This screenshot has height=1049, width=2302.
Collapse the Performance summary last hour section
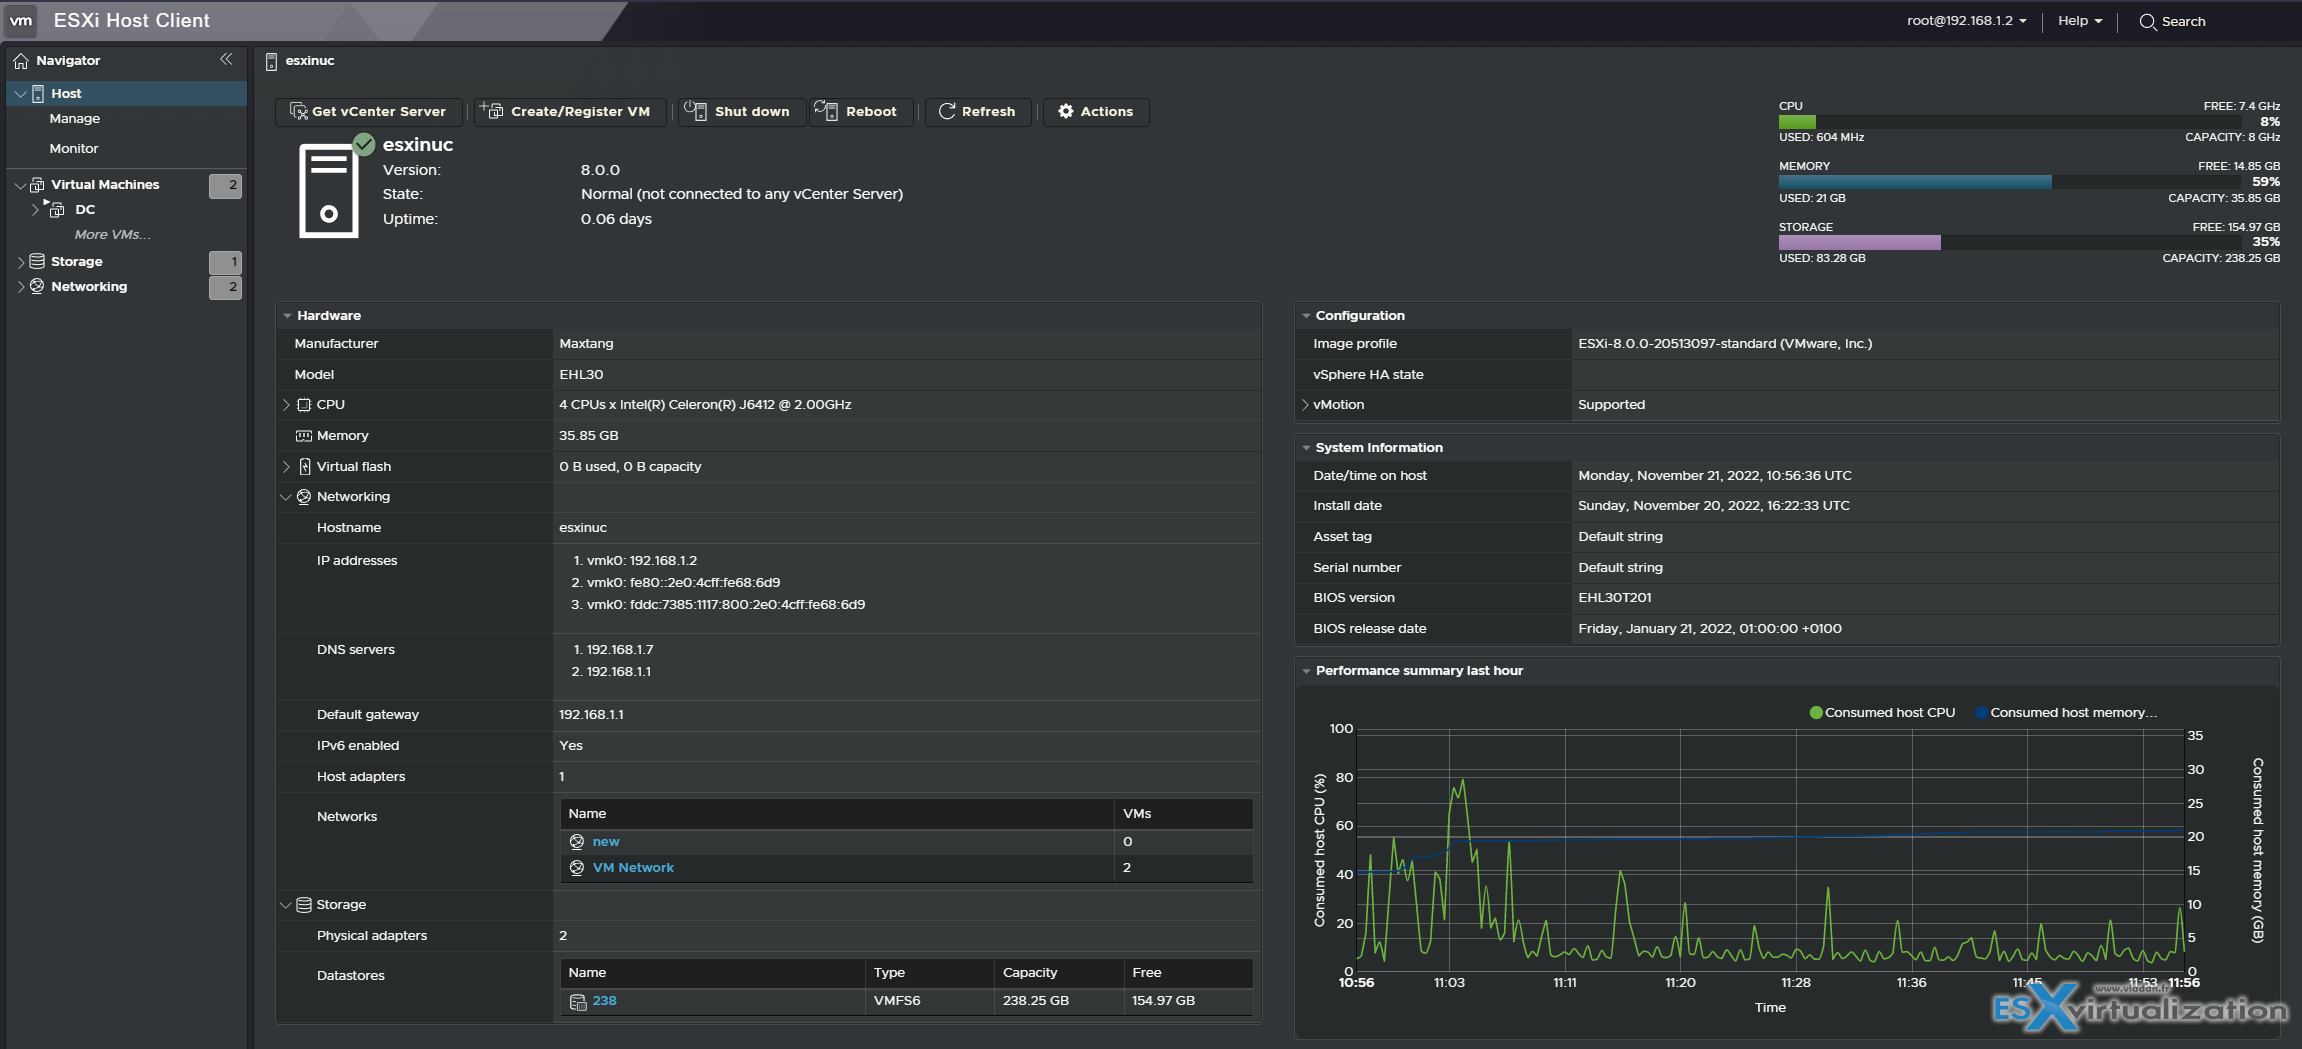(1306, 671)
